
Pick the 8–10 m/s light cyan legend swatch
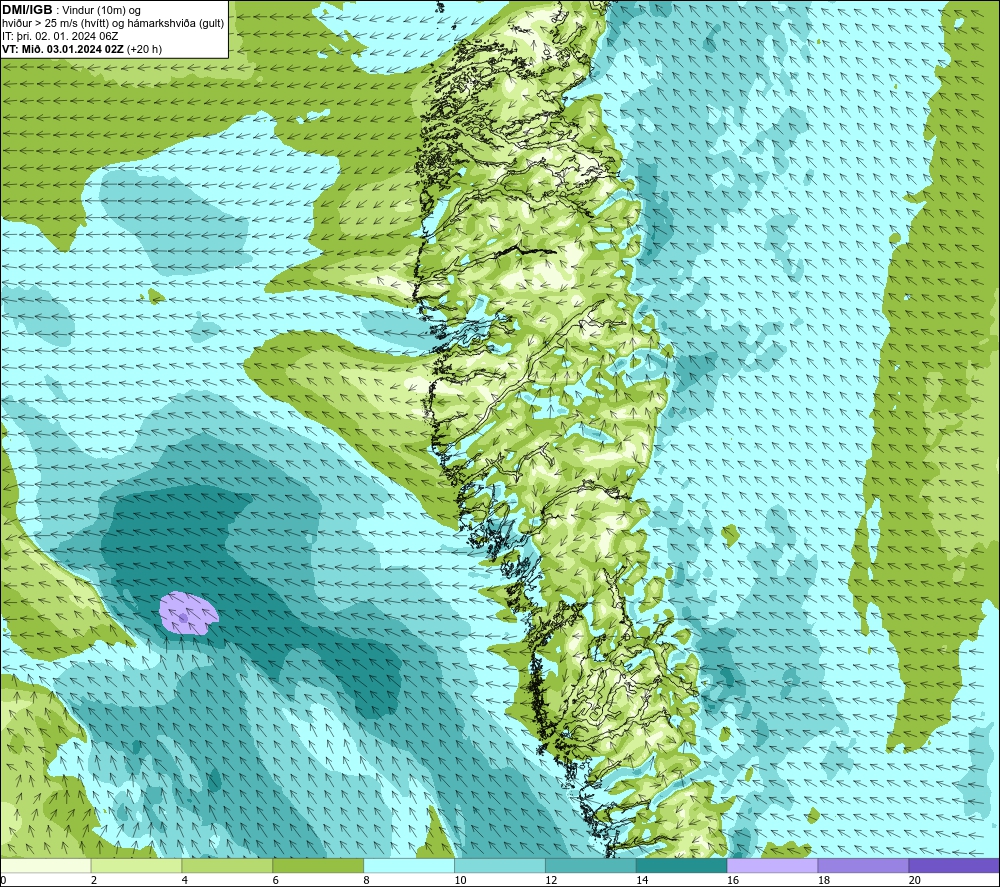(x=409, y=865)
